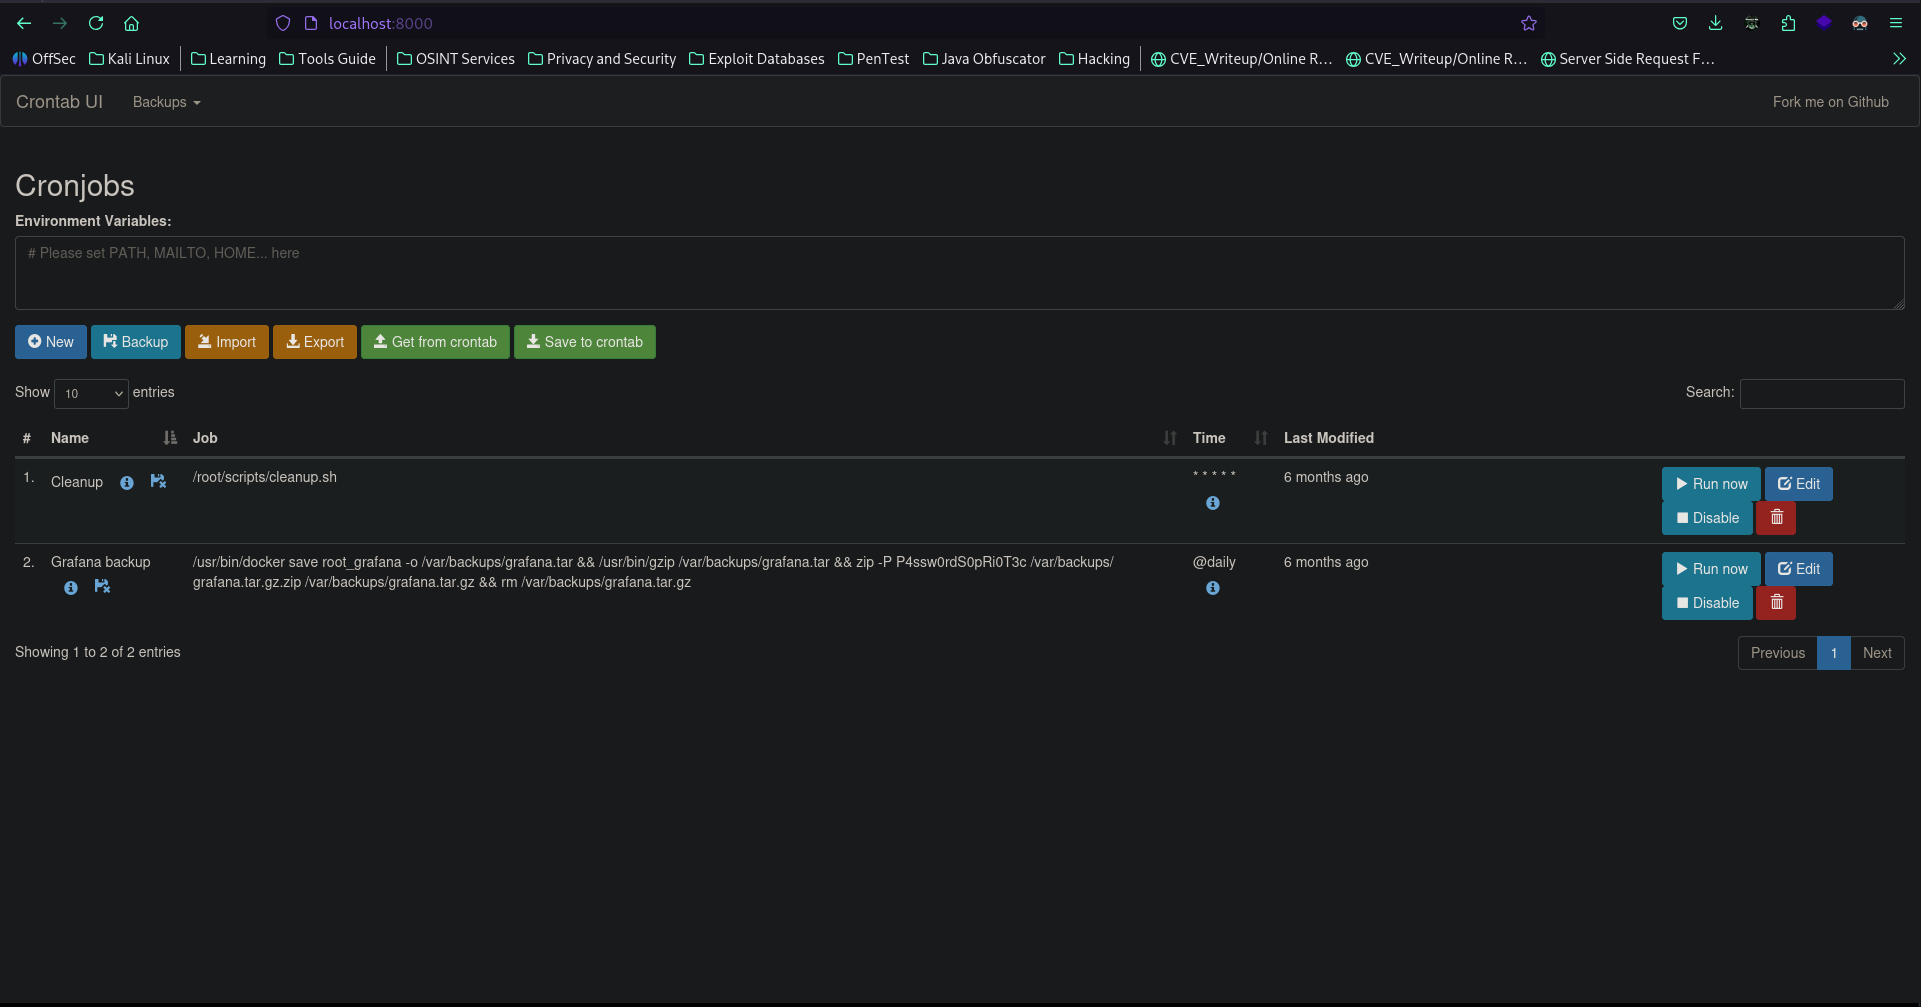1921x1007 pixels.
Task: Click the logging icon beside Cleanup job
Action: [158, 482]
